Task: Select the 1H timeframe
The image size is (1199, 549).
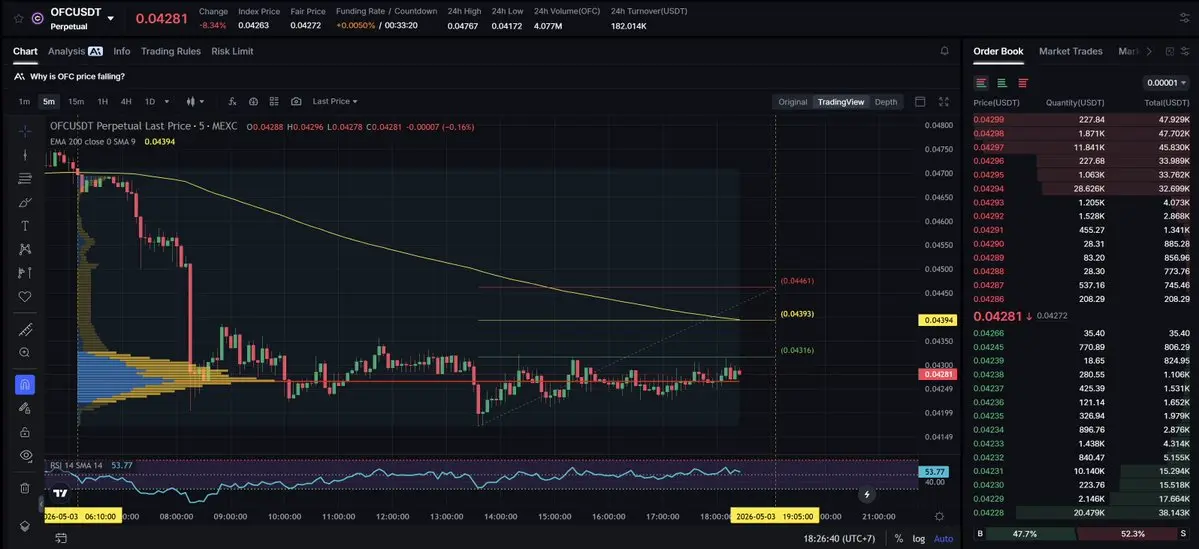Action: coord(102,102)
